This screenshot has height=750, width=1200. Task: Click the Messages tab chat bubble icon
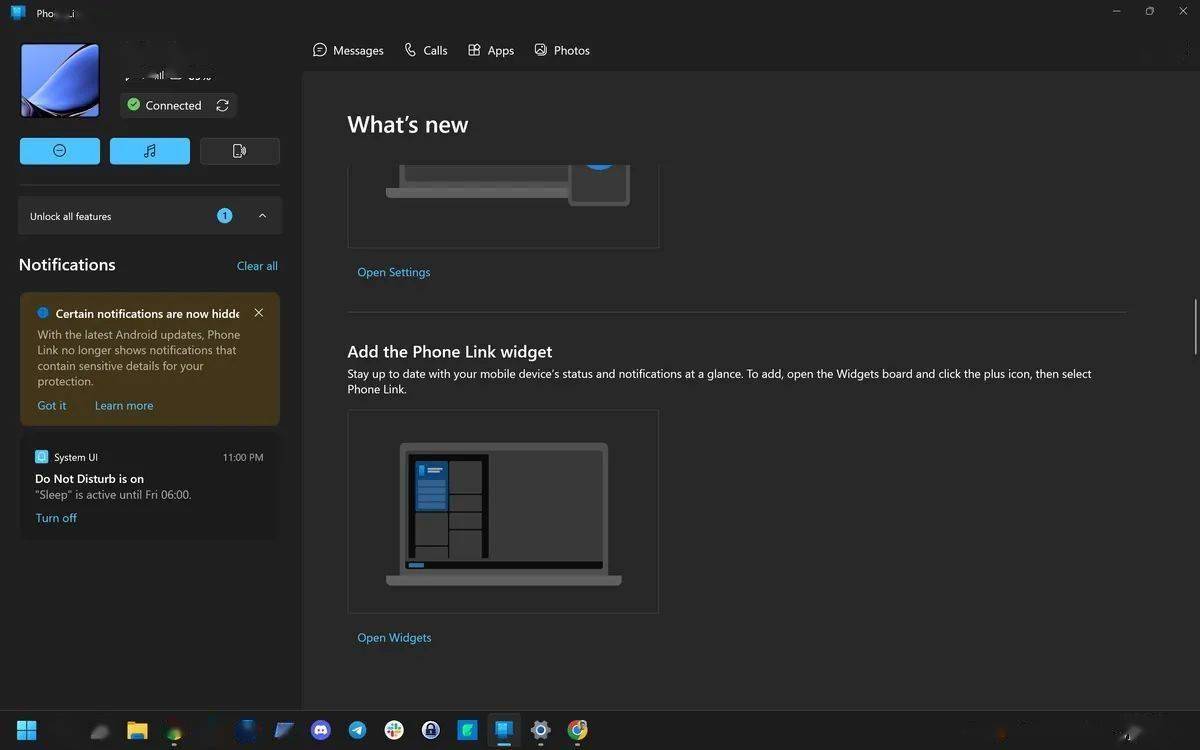point(320,50)
